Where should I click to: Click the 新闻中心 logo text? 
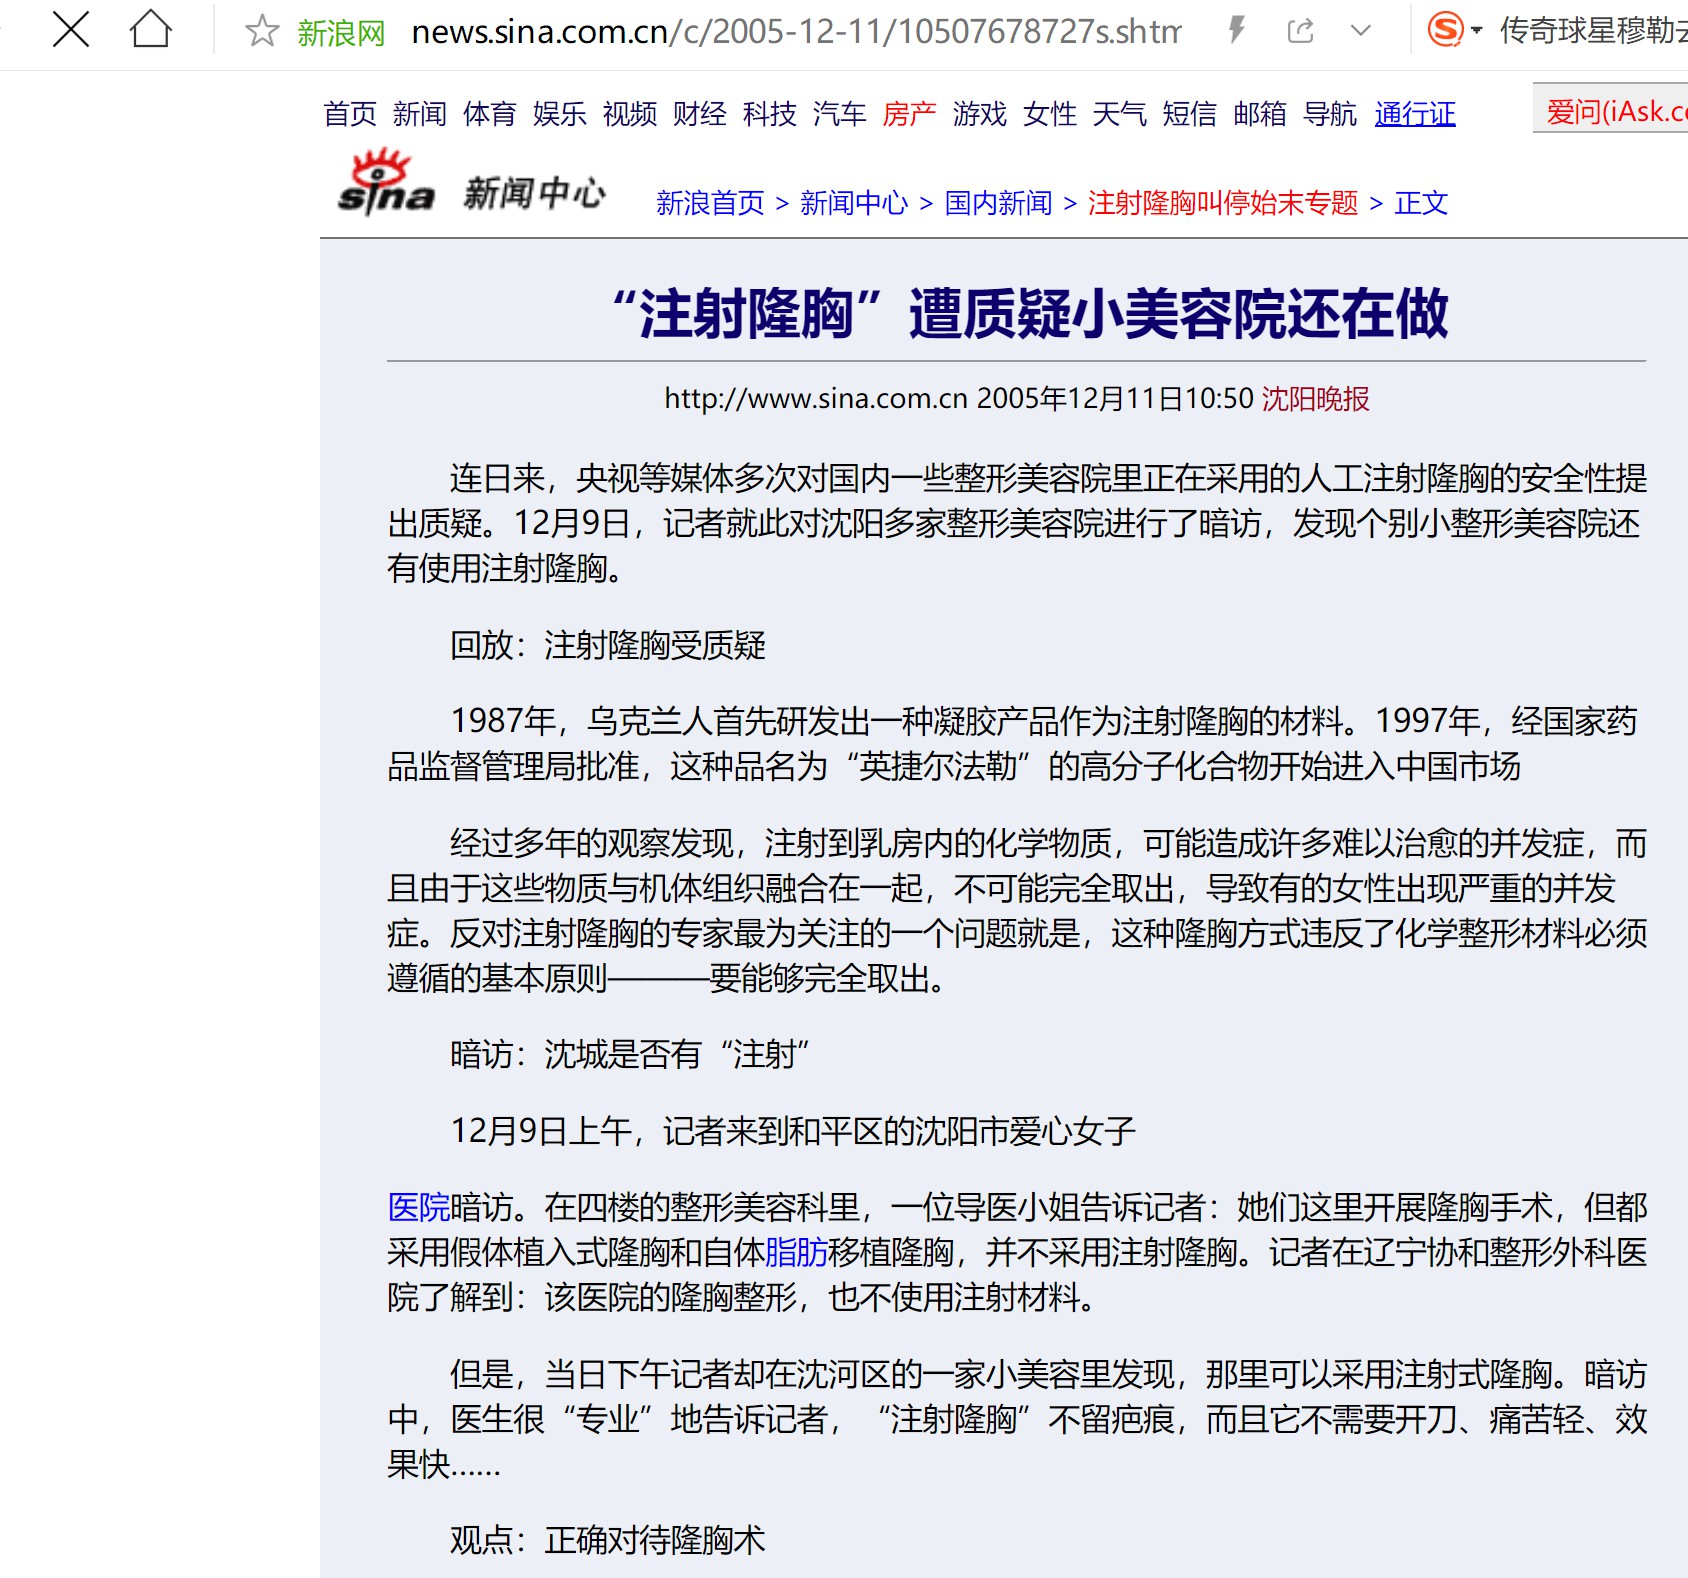(x=534, y=192)
